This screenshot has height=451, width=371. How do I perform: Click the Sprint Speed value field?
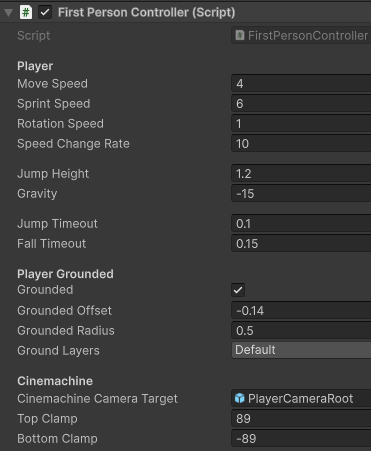click(301, 103)
